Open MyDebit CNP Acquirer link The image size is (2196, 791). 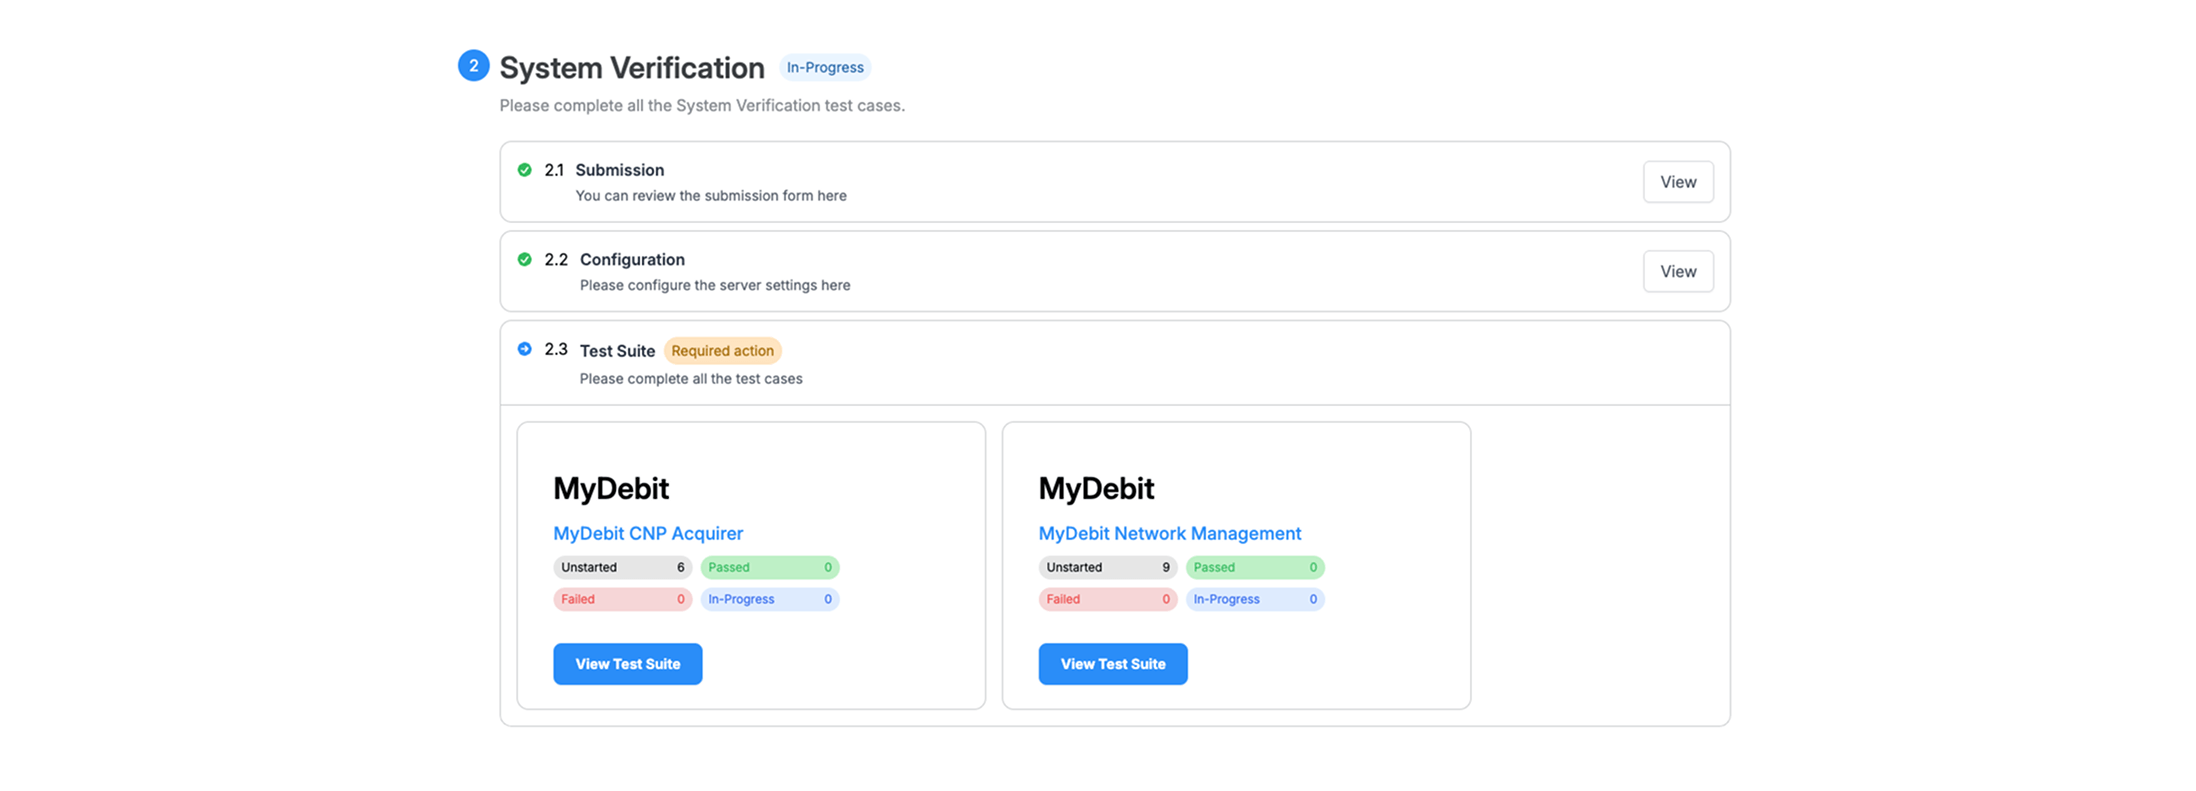click(x=648, y=533)
